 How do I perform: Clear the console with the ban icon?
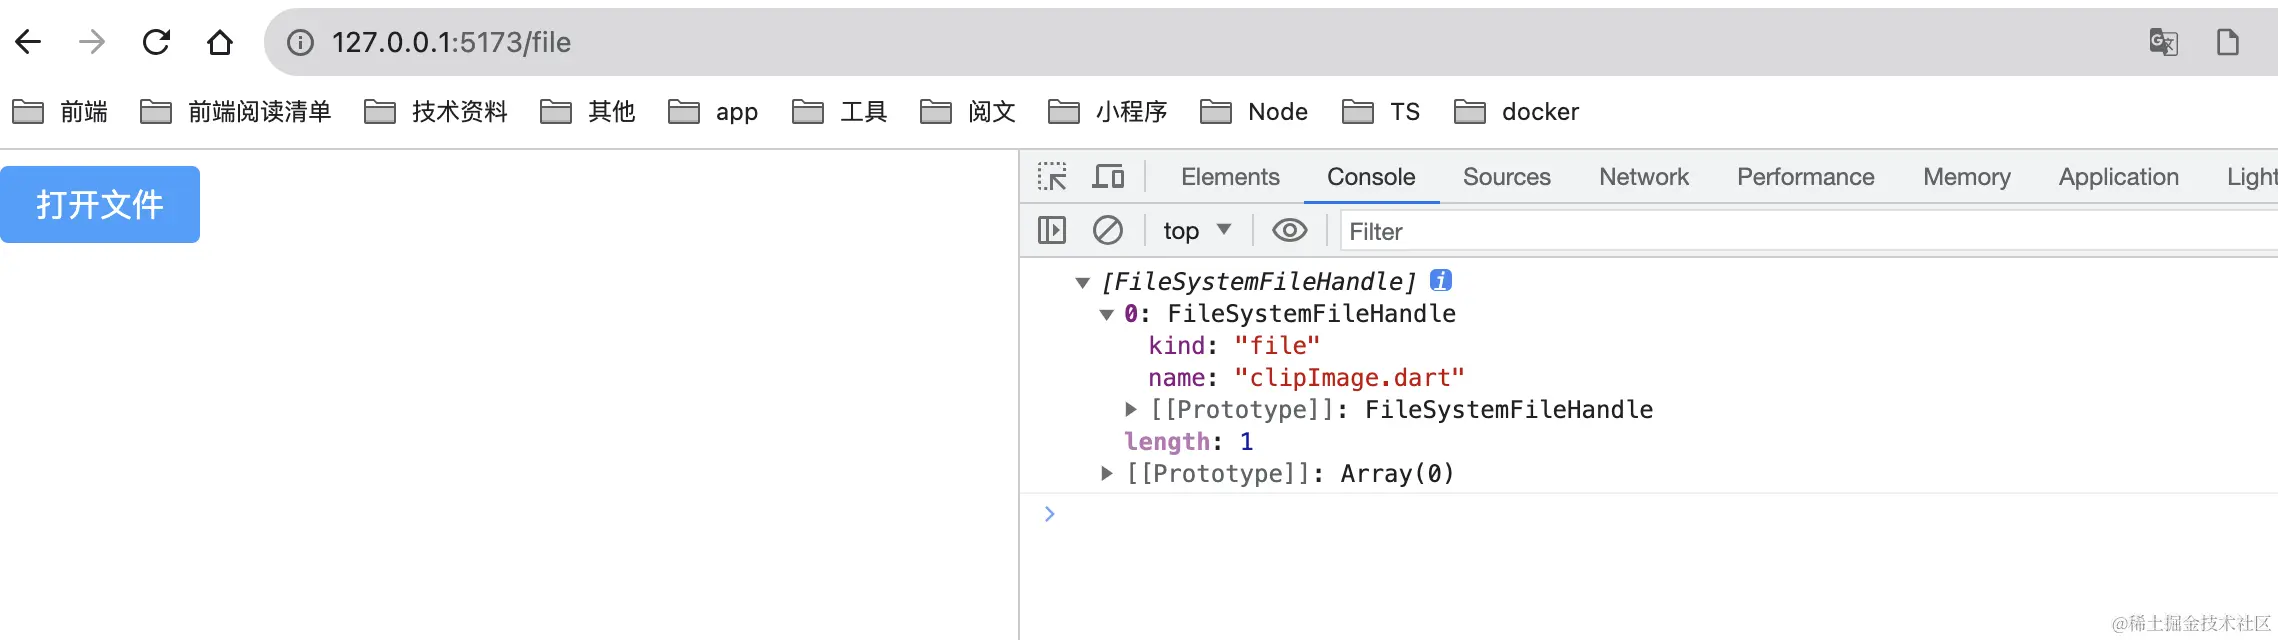coord(1108,231)
